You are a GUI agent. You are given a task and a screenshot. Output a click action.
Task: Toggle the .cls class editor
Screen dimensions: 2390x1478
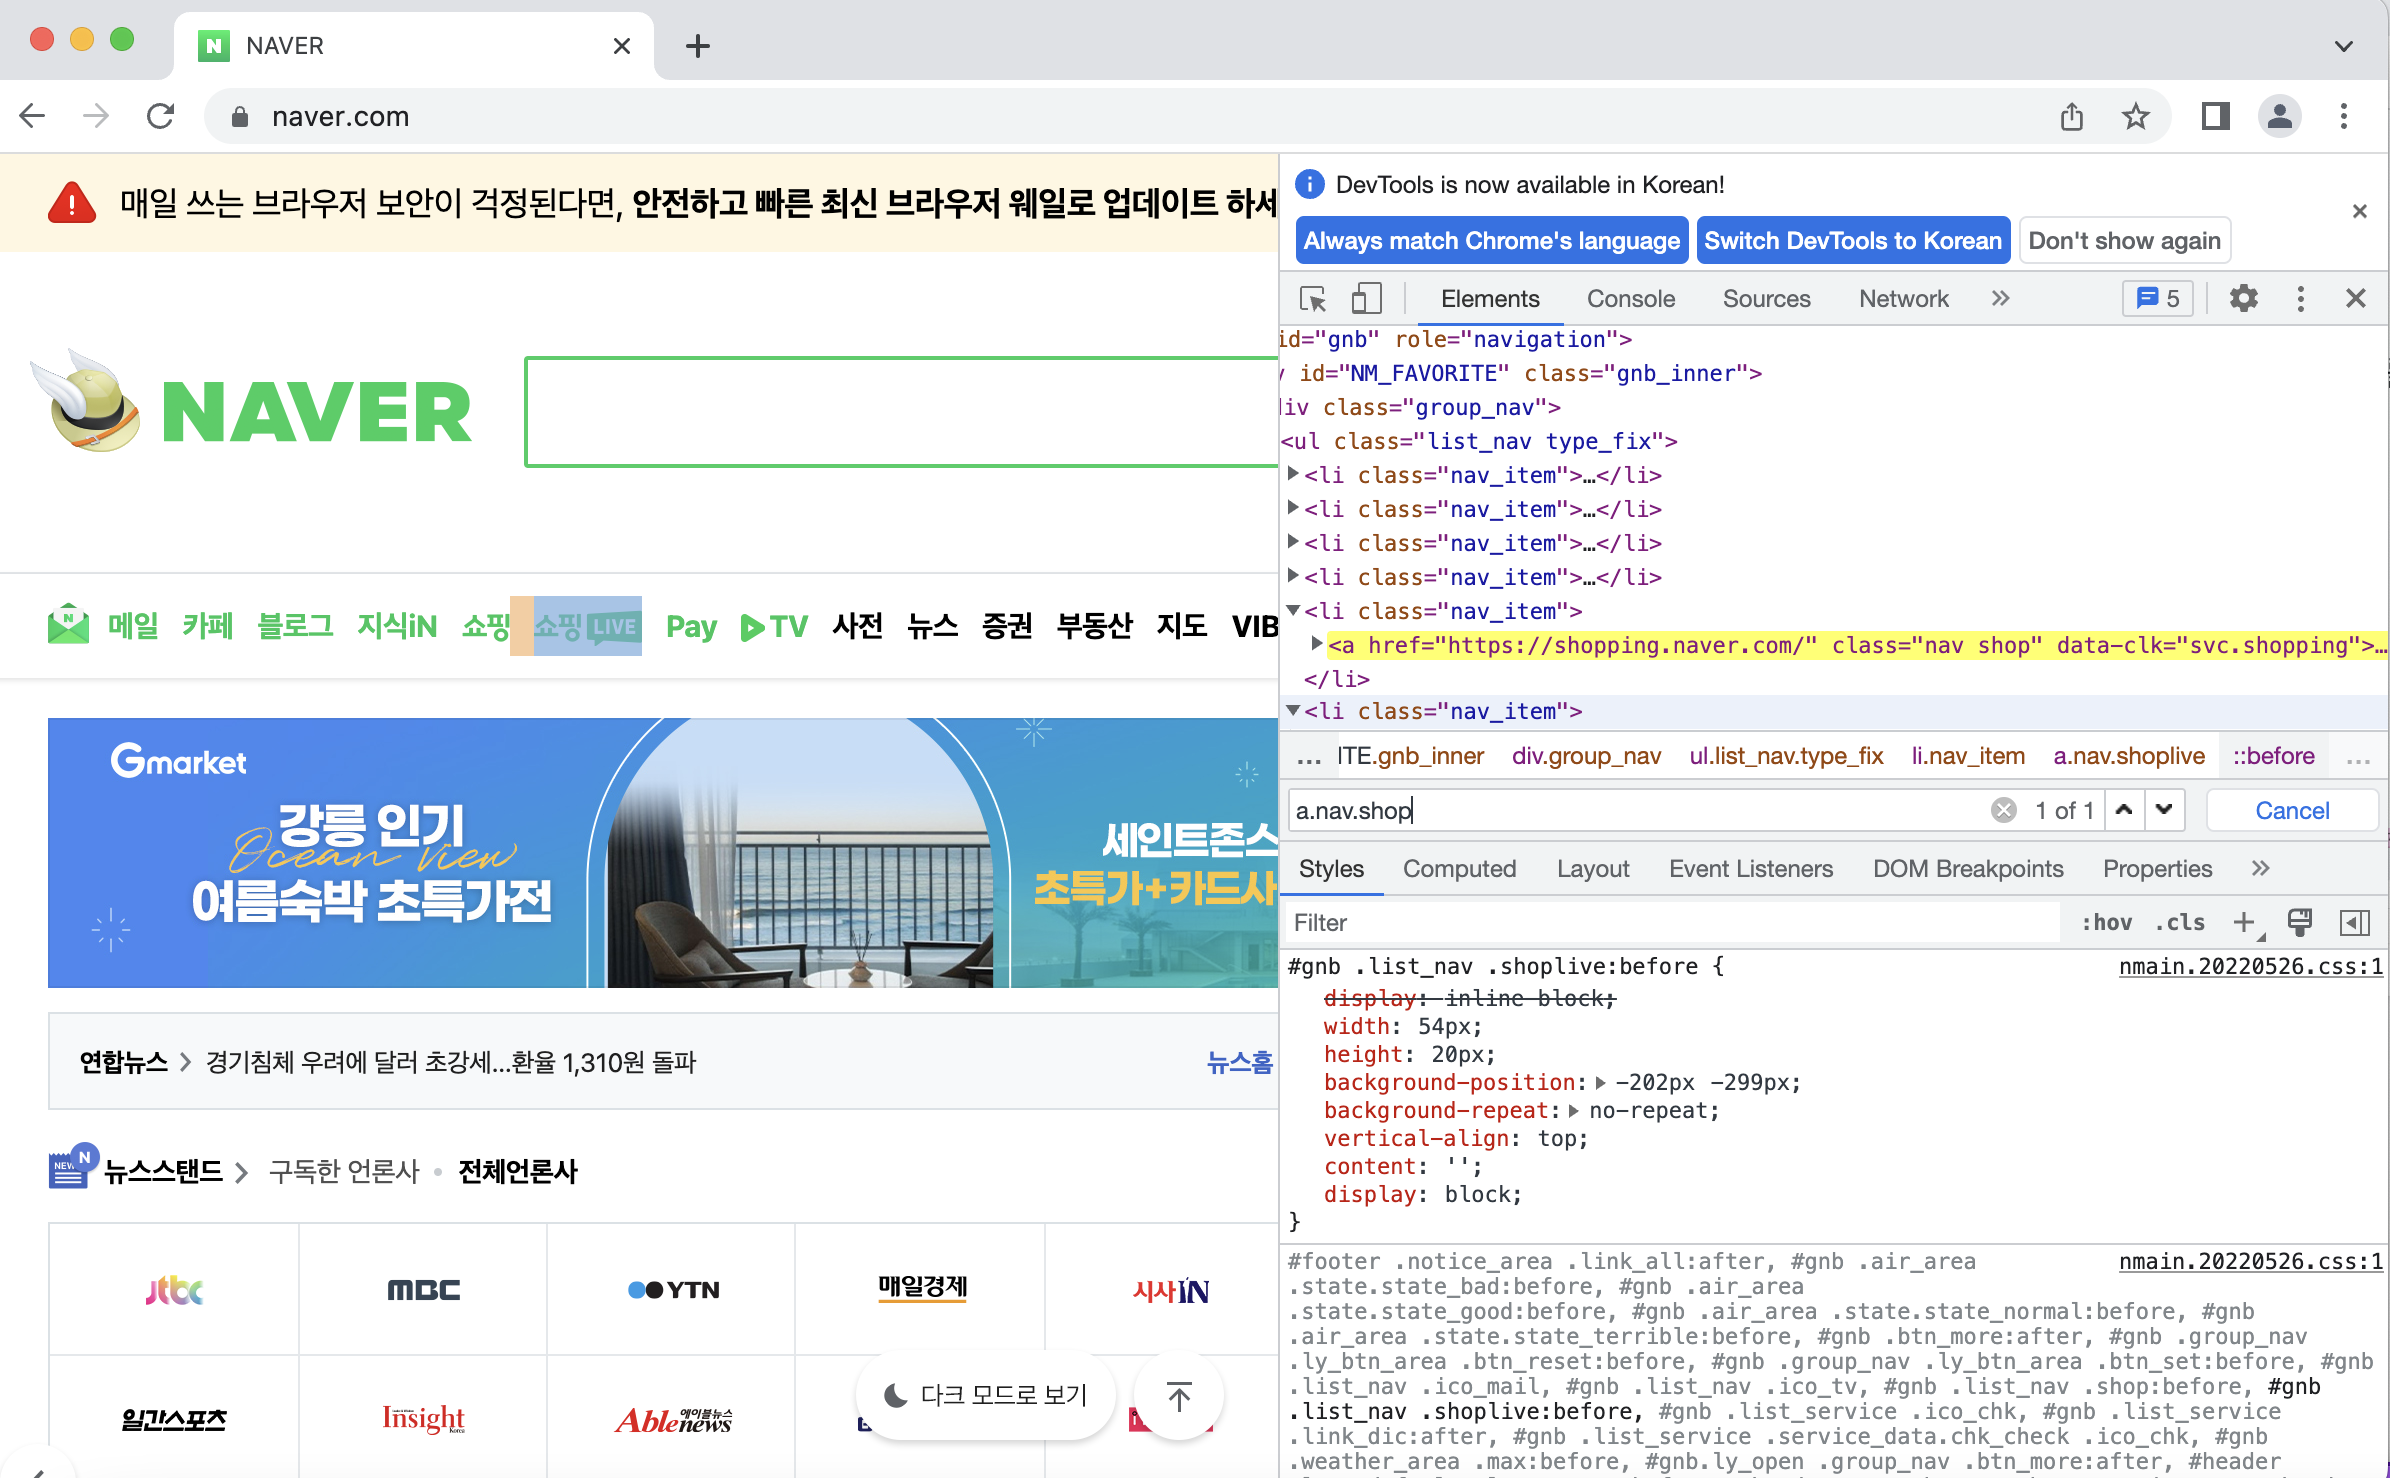point(2180,922)
